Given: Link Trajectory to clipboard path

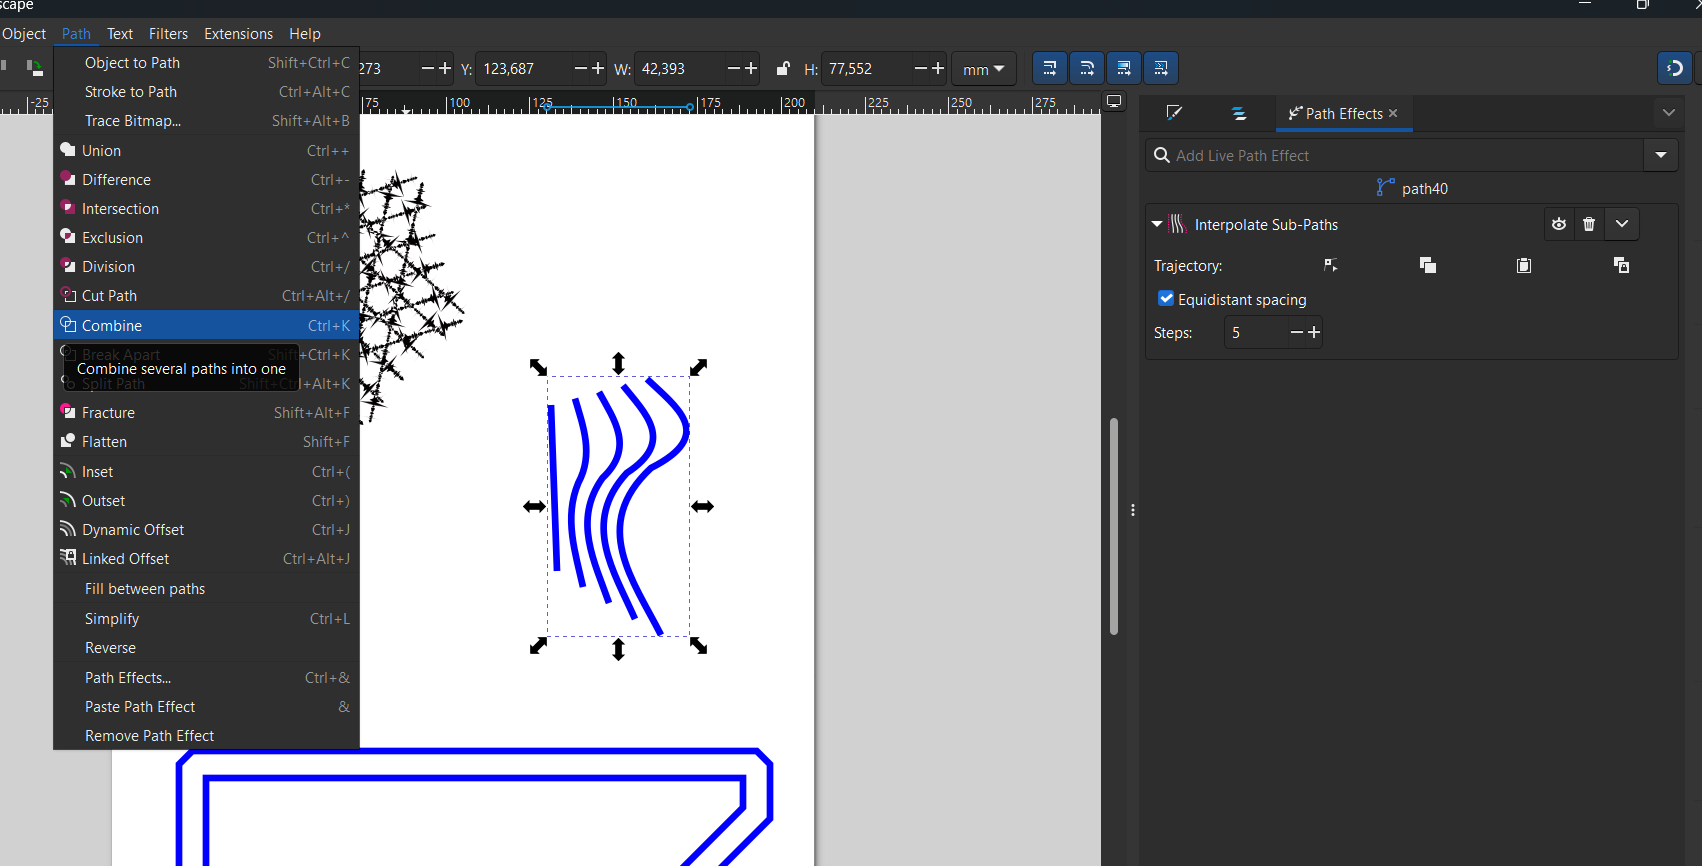Looking at the screenshot, I should (1621, 265).
